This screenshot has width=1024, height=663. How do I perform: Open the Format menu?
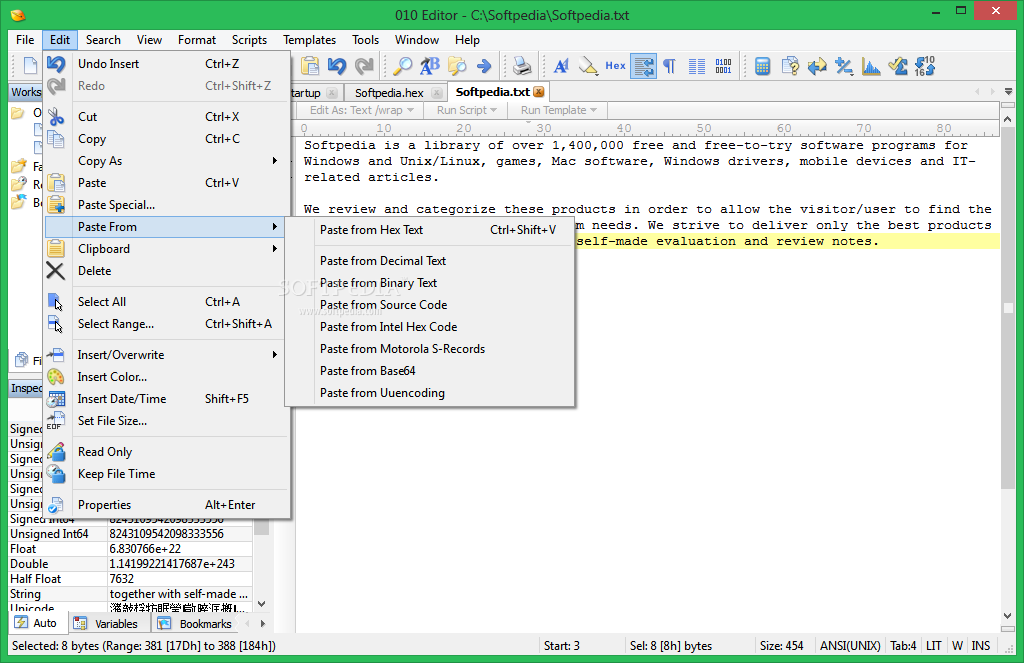pyautogui.click(x=197, y=40)
